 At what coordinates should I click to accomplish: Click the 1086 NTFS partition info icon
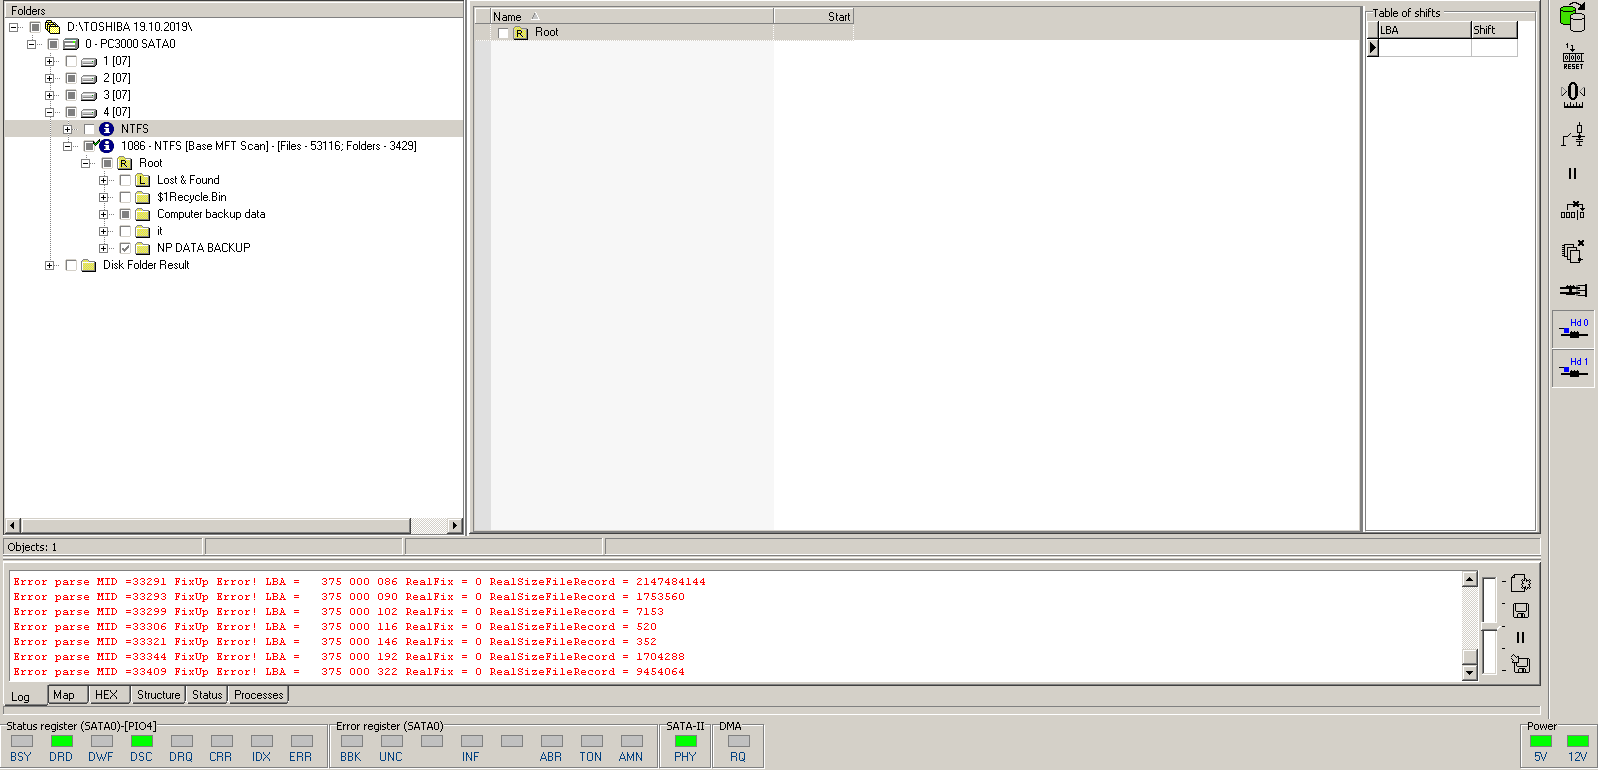(107, 146)
